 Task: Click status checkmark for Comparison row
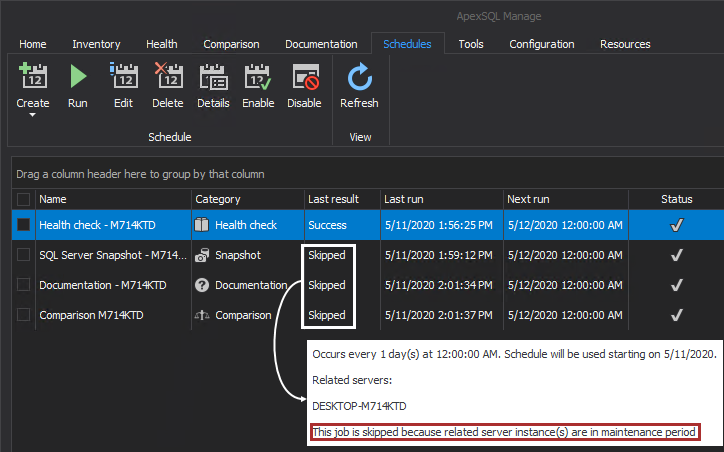pos(676,315)
